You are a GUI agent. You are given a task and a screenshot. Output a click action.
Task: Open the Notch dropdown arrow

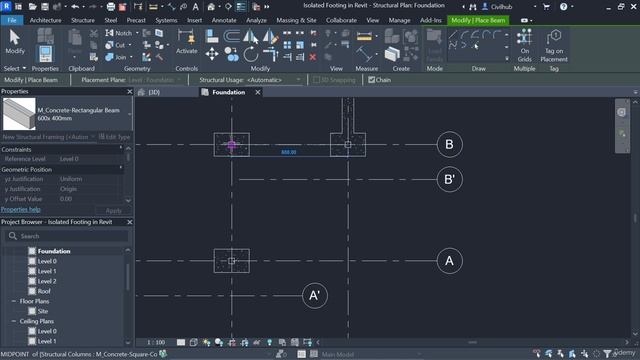(137, 33)
